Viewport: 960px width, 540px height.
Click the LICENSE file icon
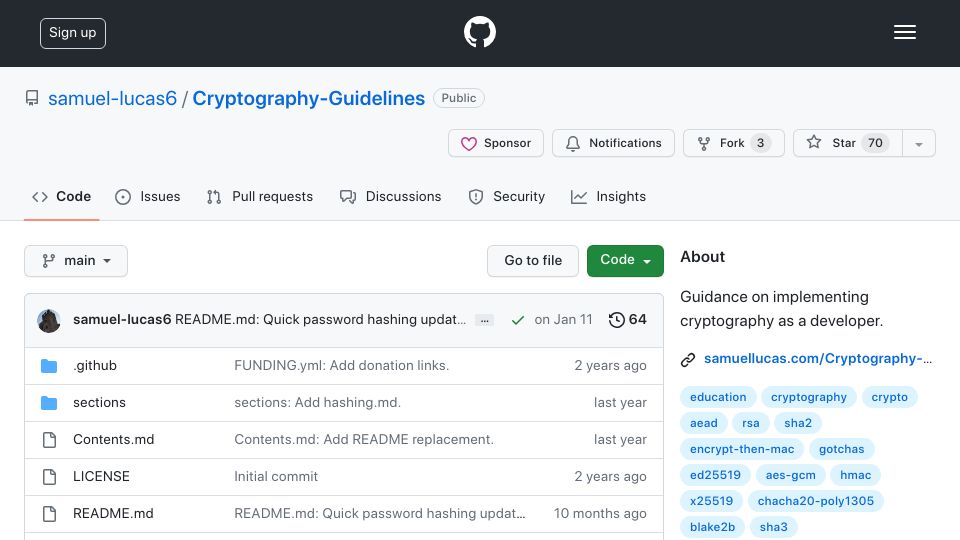(50, 477)
